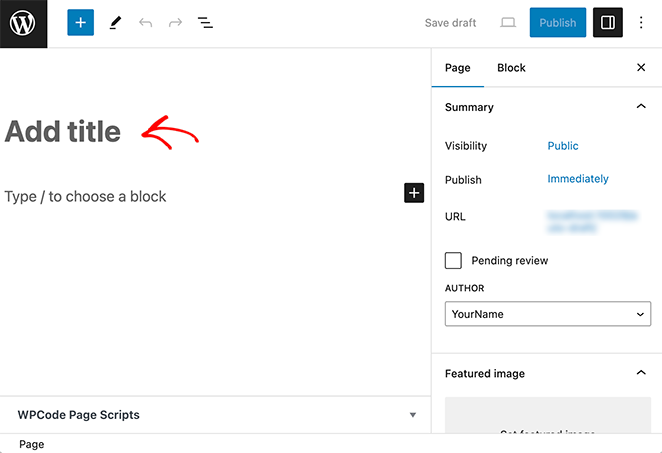Select the pencil Tools icon
The image size is (662, 453).
(115, 23)
